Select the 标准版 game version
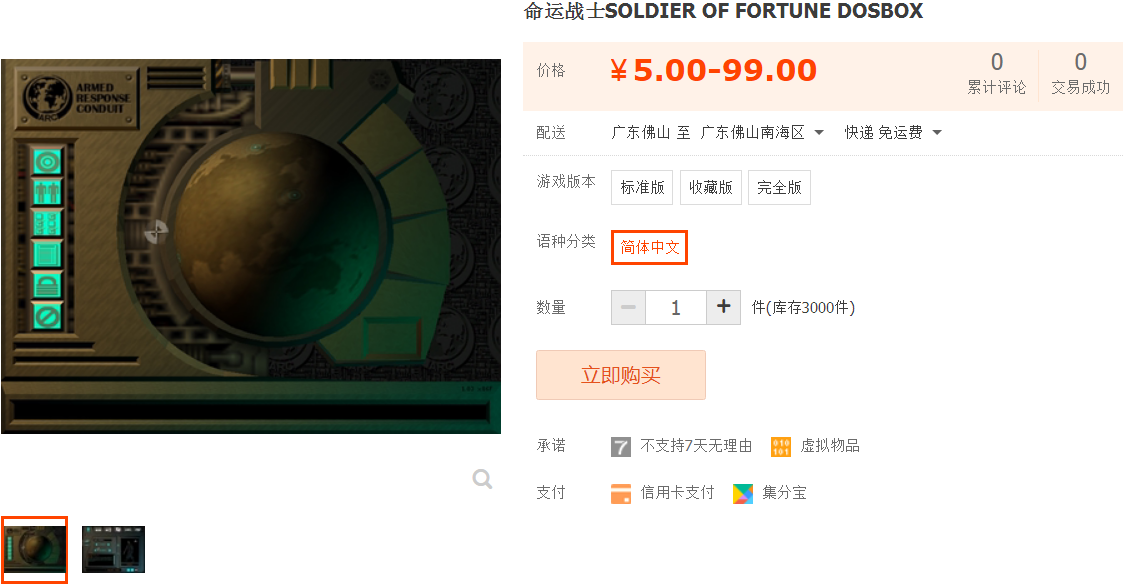 point(642,188)
